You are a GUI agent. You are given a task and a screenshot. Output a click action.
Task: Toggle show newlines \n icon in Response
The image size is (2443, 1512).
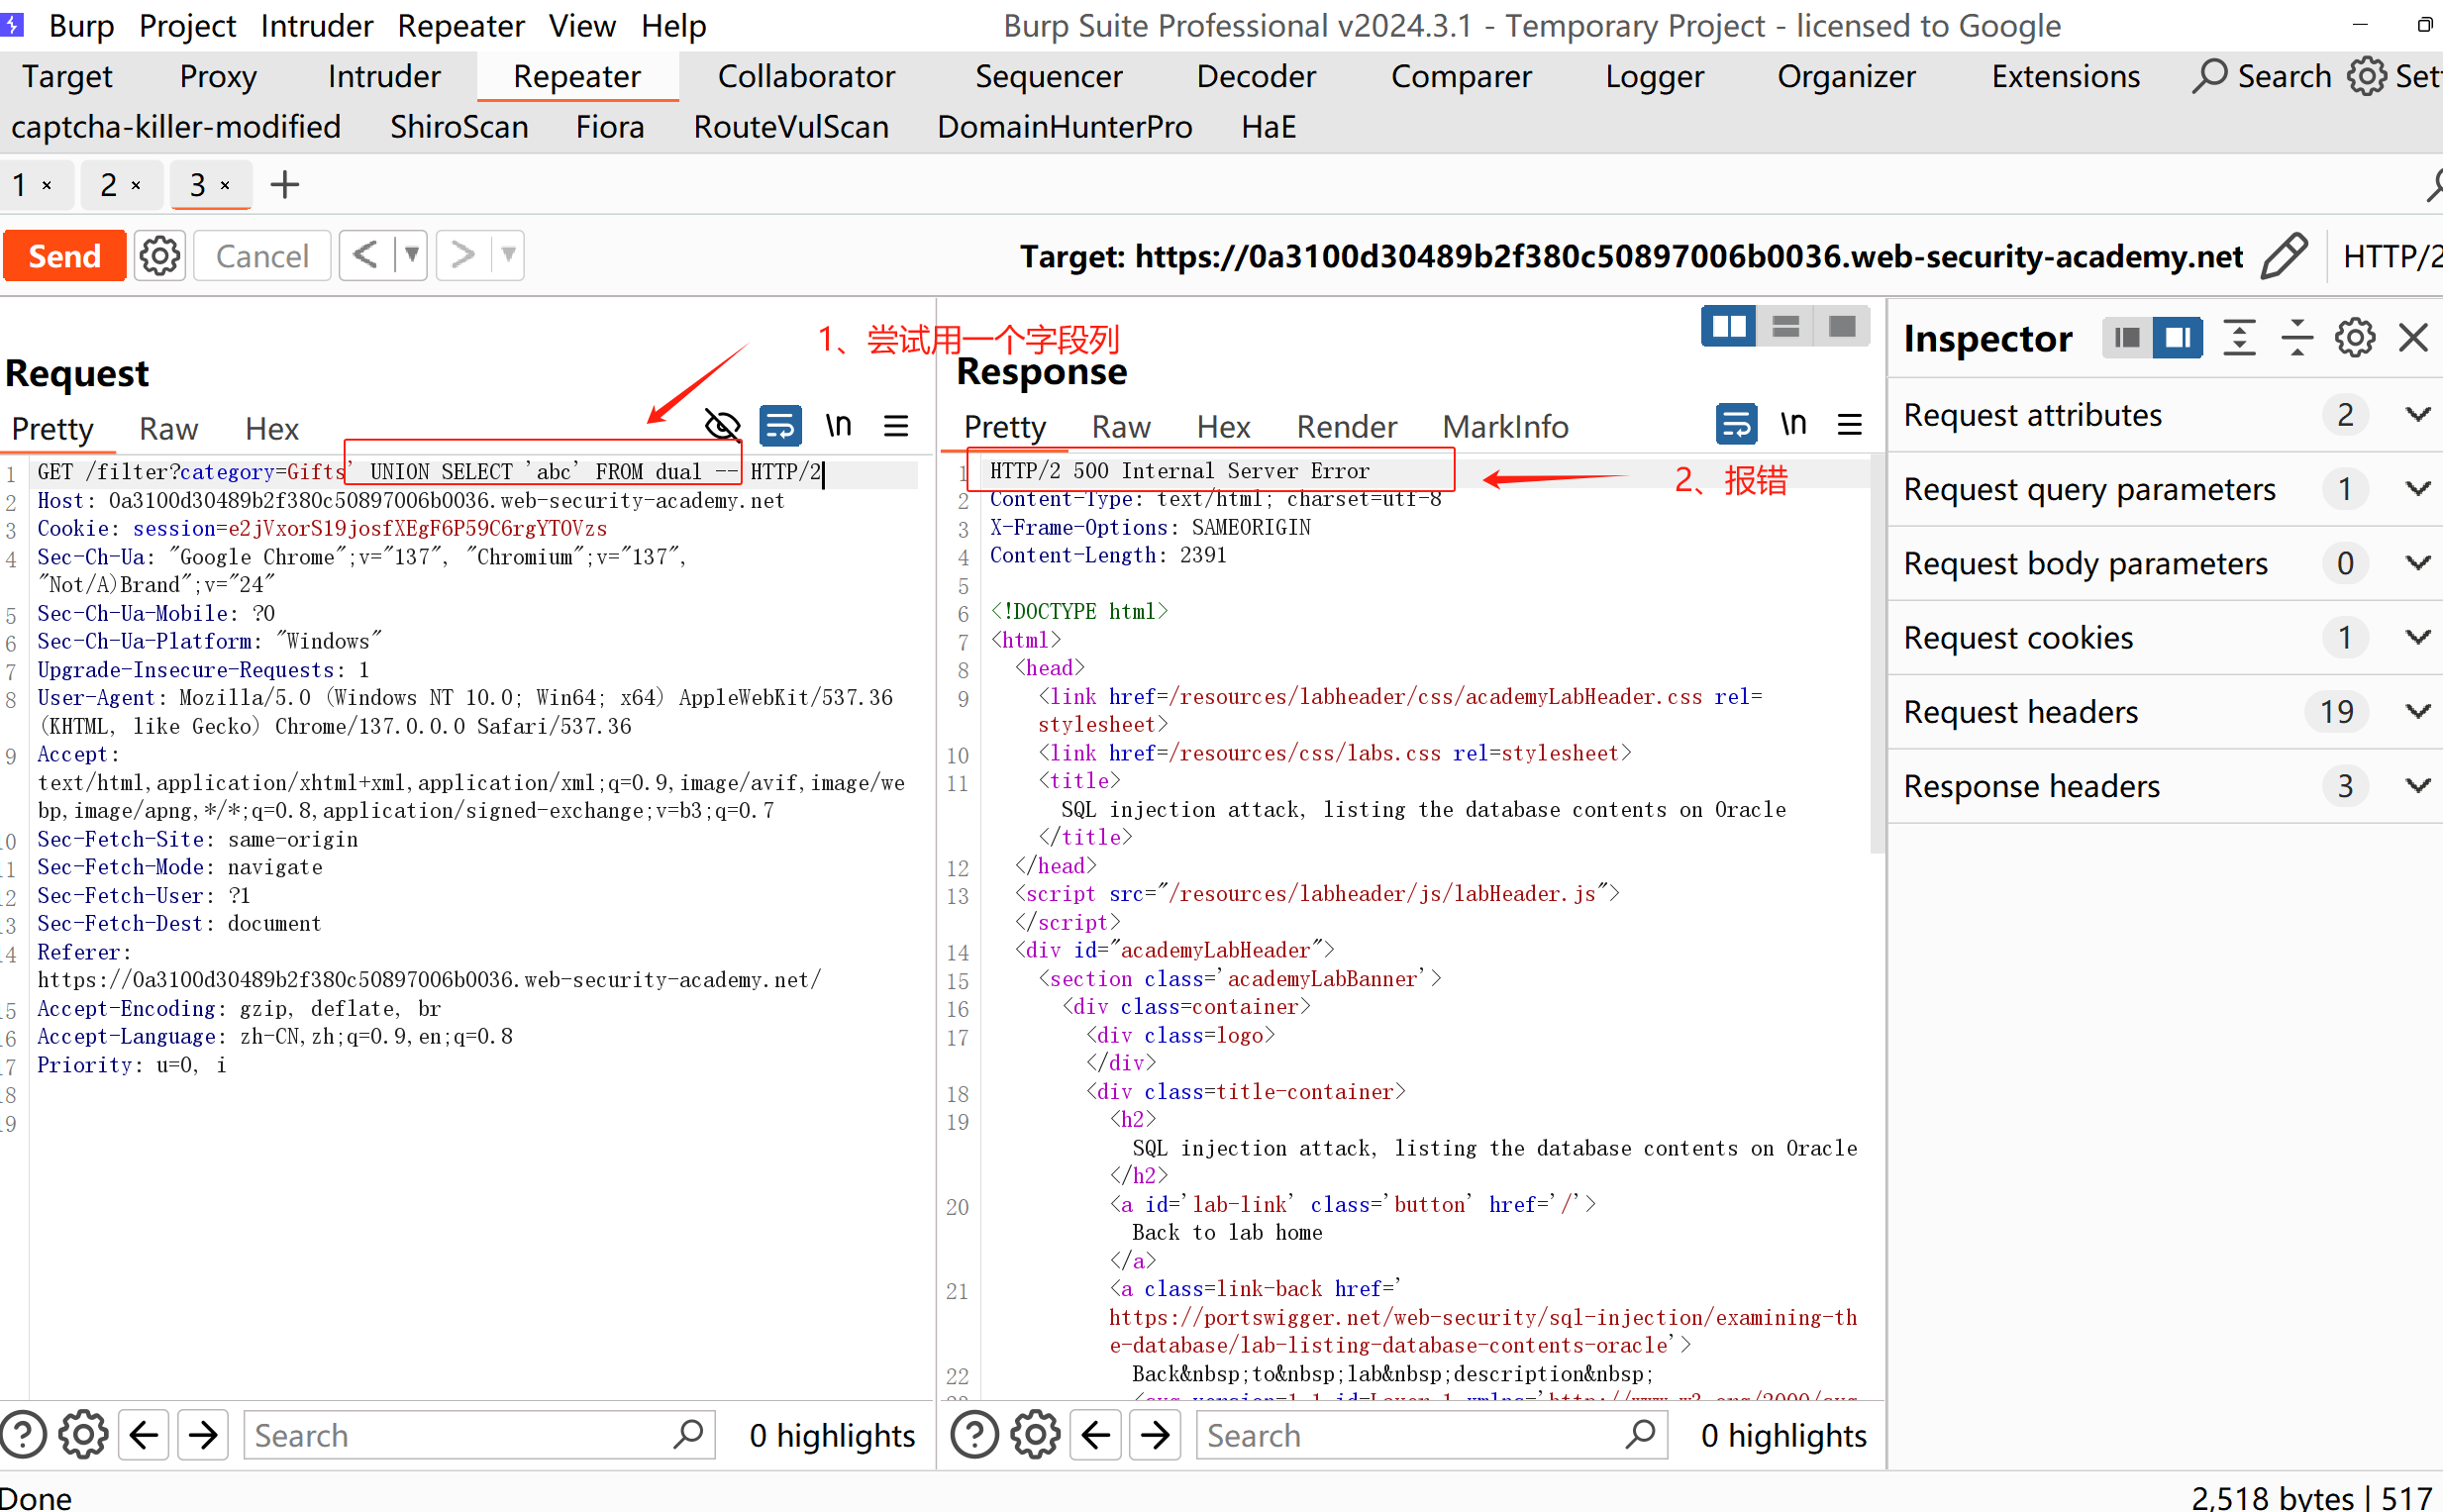tap(1793, 424)
